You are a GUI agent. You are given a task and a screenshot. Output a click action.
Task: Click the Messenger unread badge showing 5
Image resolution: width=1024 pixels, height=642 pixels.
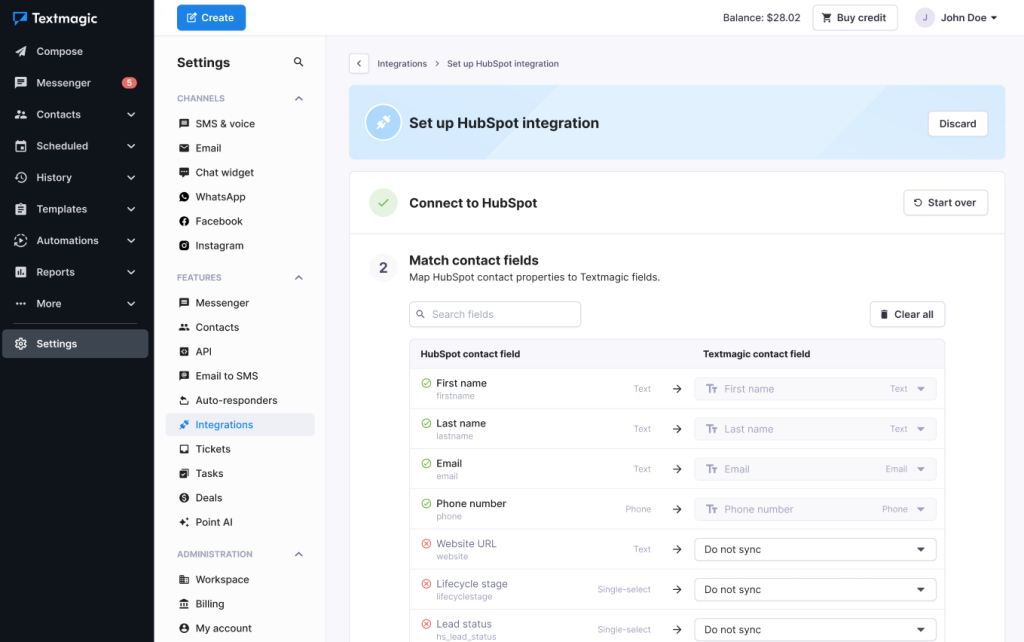[129, 83]
